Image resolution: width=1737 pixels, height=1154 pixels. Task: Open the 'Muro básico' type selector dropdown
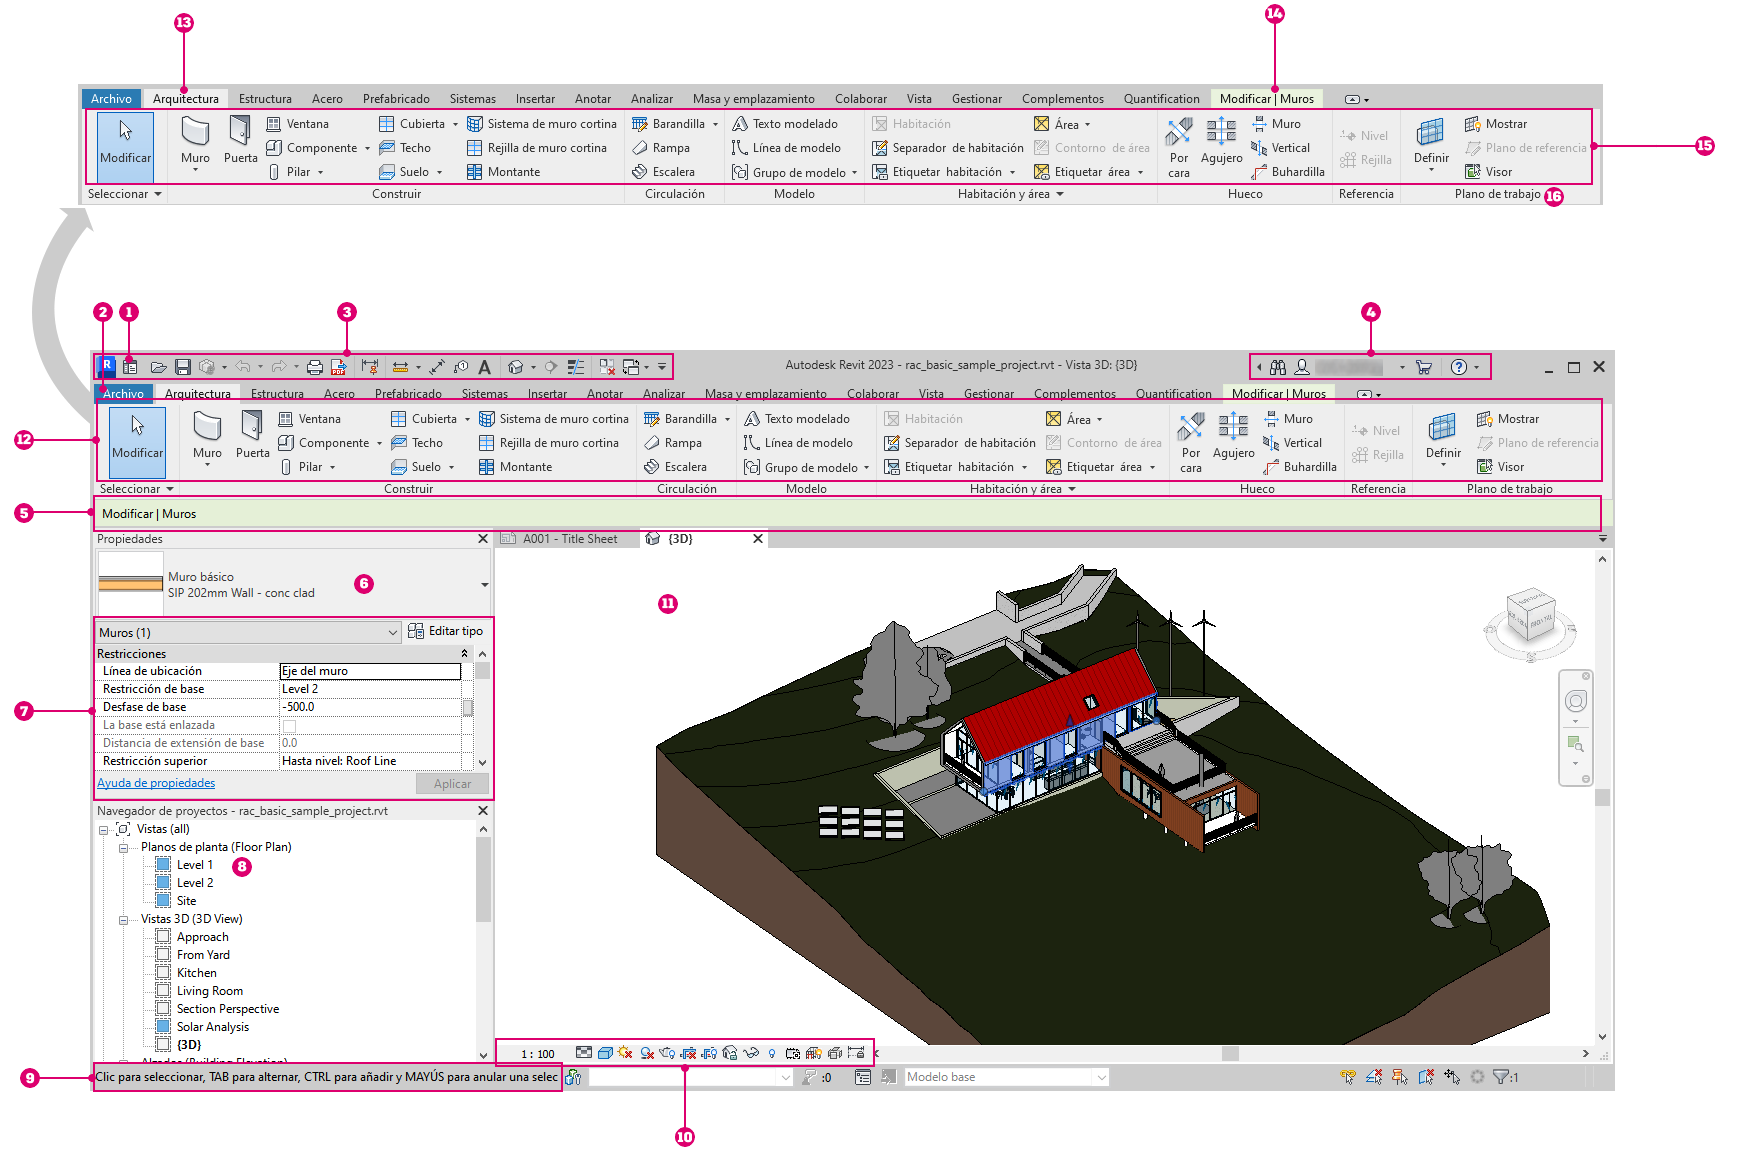coord(485,585)
